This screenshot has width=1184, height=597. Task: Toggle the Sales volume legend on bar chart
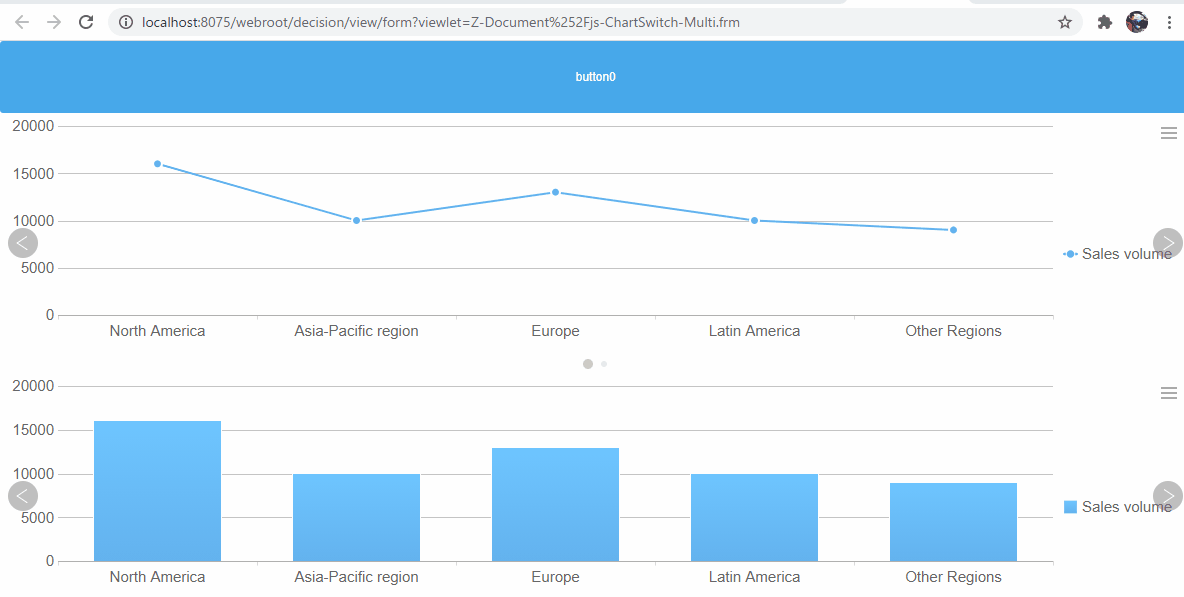(x=1119, y=506)
